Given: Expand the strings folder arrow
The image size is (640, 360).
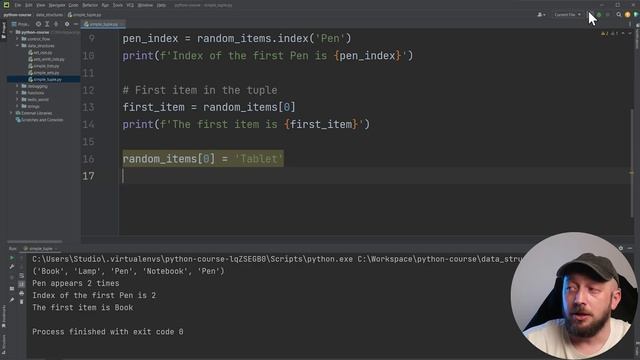Looking at the screenshot, I should tap(17, 106).
